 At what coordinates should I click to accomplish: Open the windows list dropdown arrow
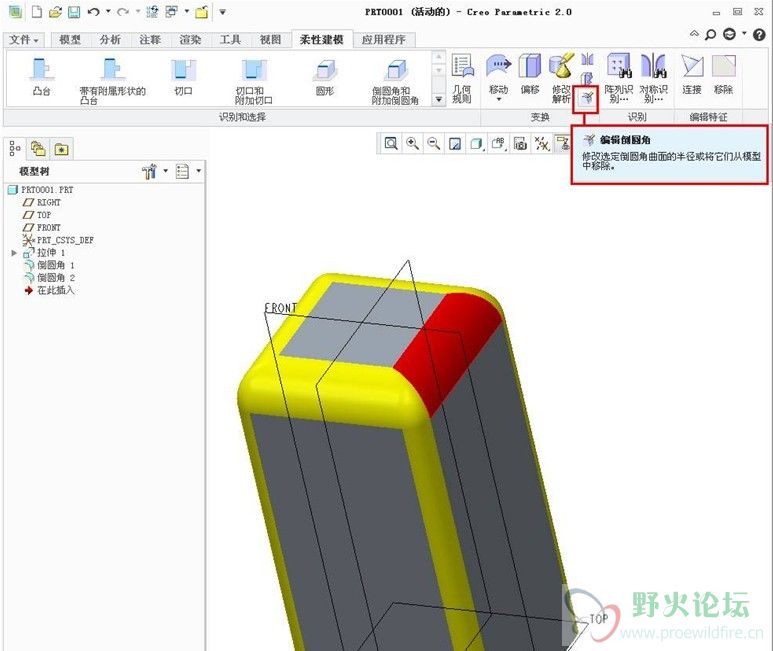coord(186,11)
